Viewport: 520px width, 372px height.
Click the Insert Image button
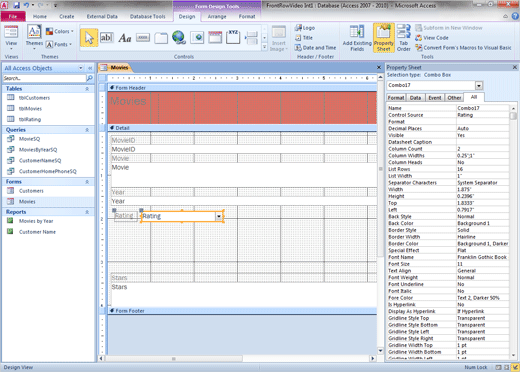(278, 39)
